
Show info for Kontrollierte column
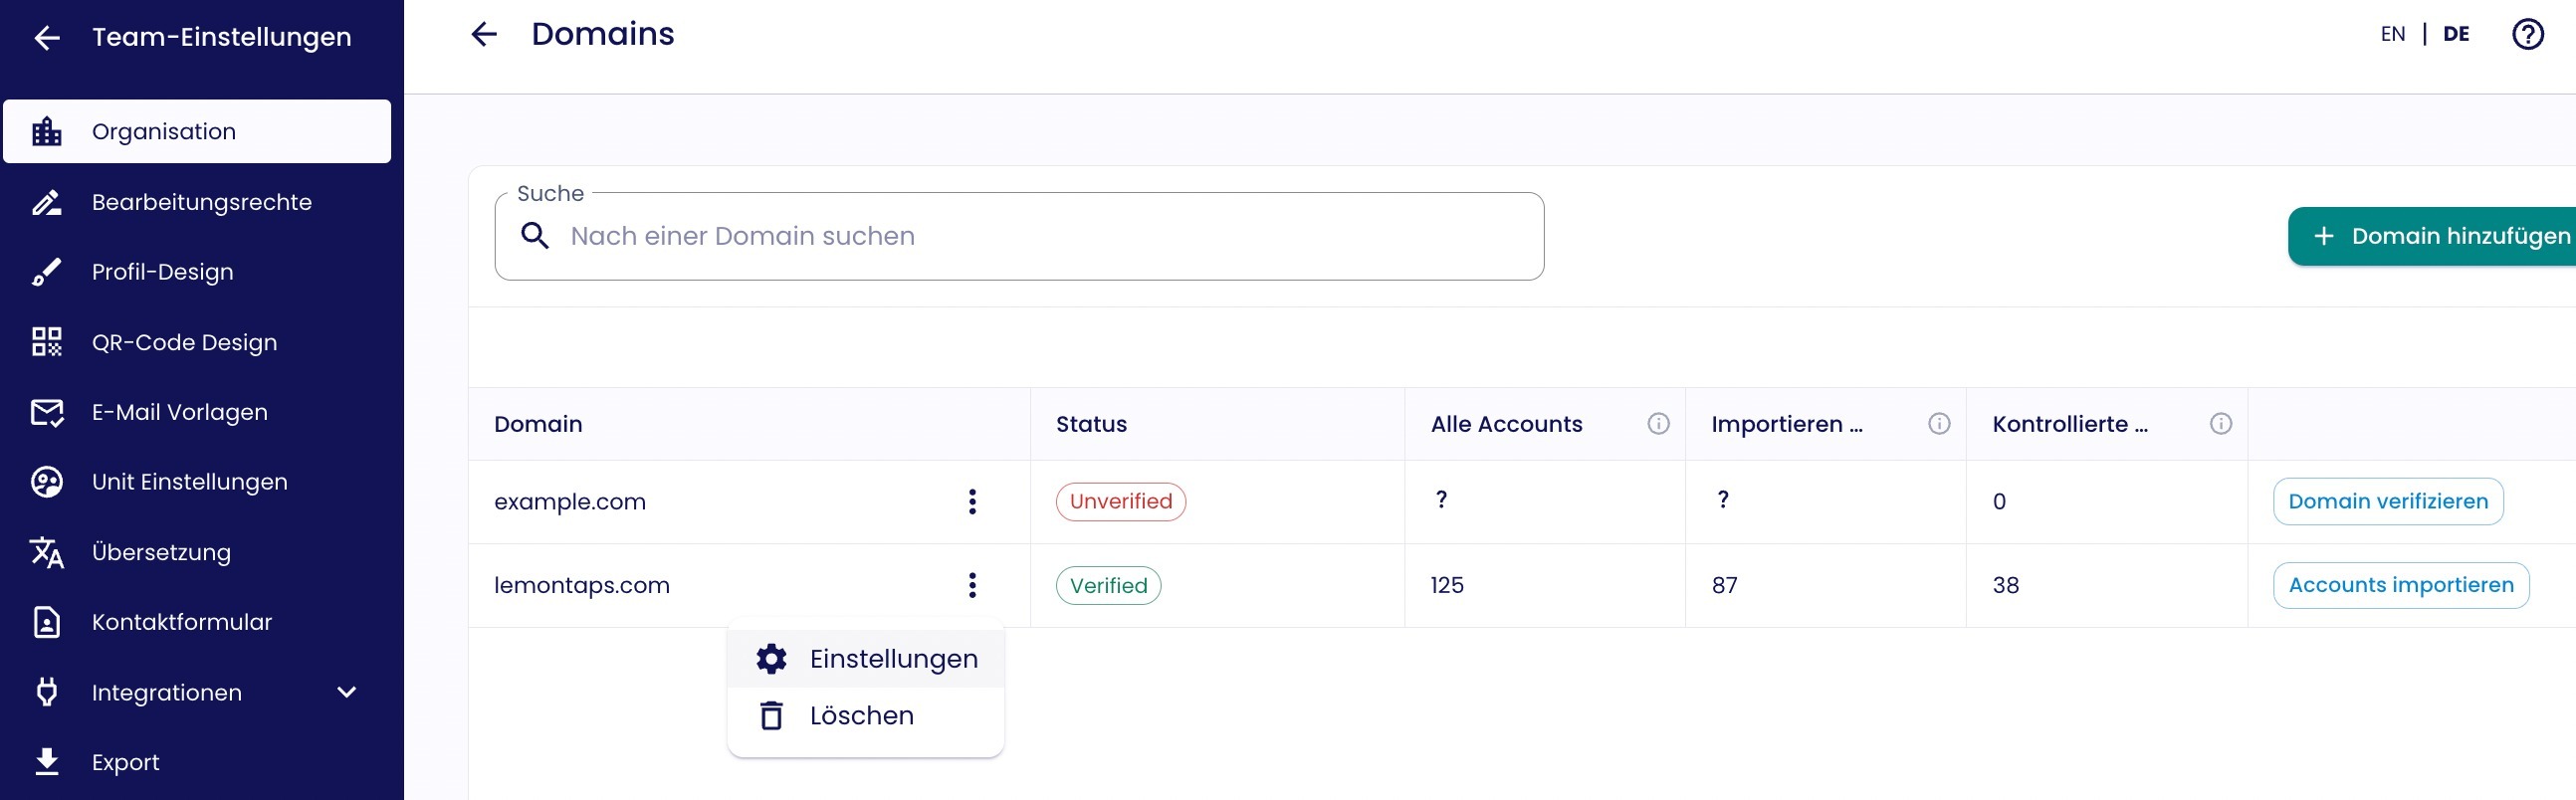2220,424
